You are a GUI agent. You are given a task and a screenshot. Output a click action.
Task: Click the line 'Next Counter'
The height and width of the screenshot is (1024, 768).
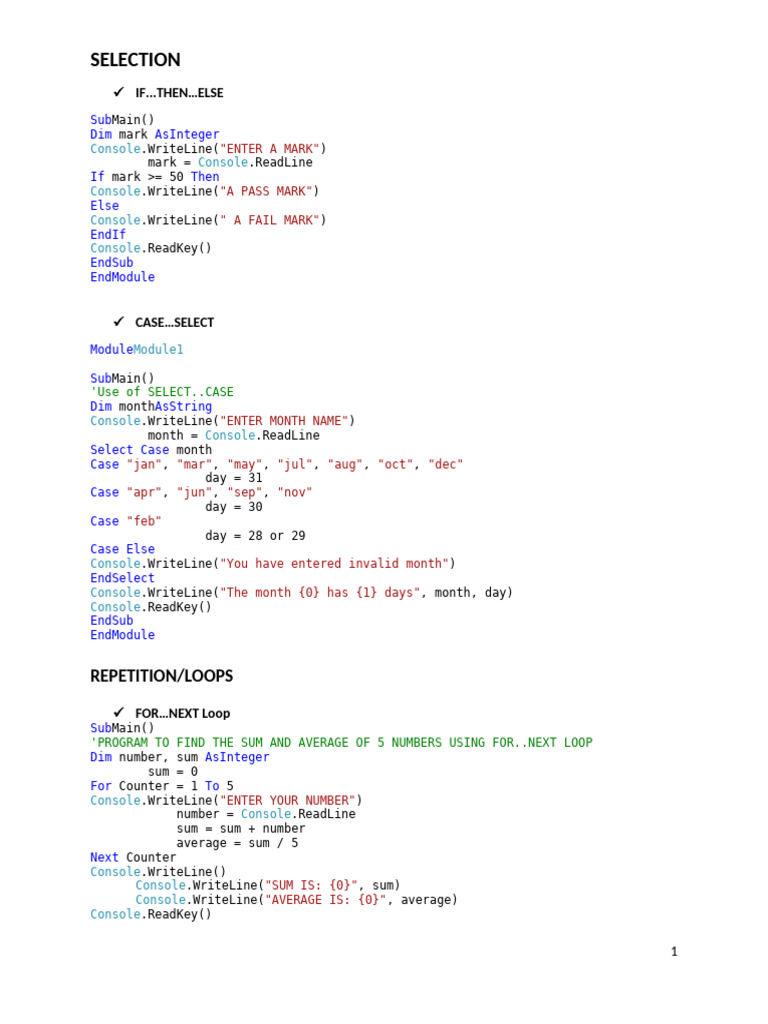point(133,857)
